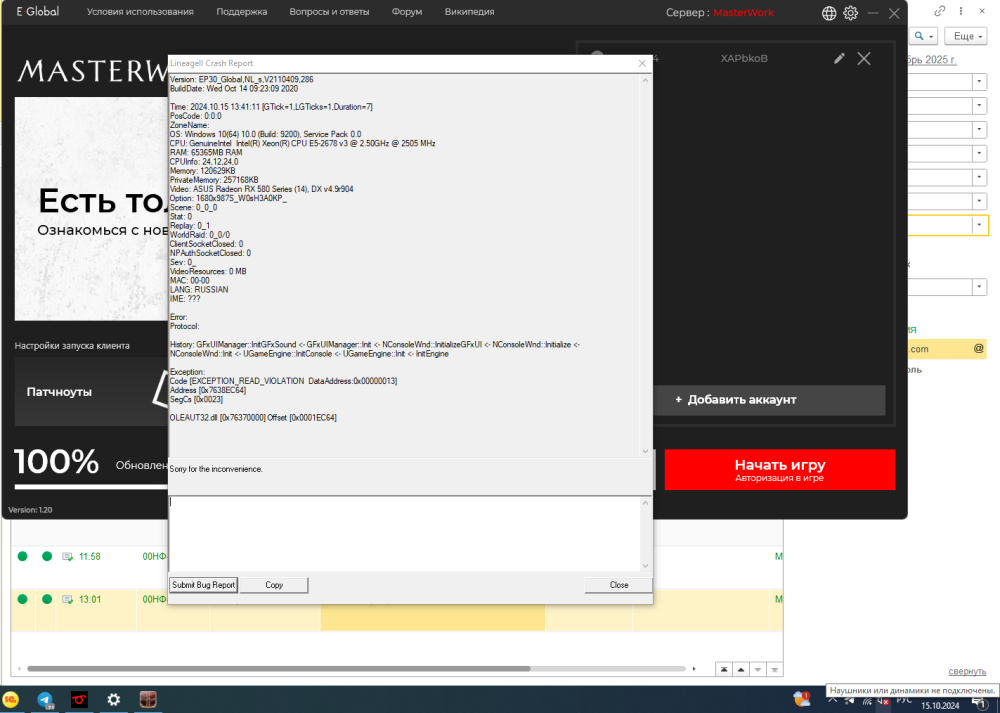Edit the XAPbkoB account with pencil icon

[x=840, y=58]
